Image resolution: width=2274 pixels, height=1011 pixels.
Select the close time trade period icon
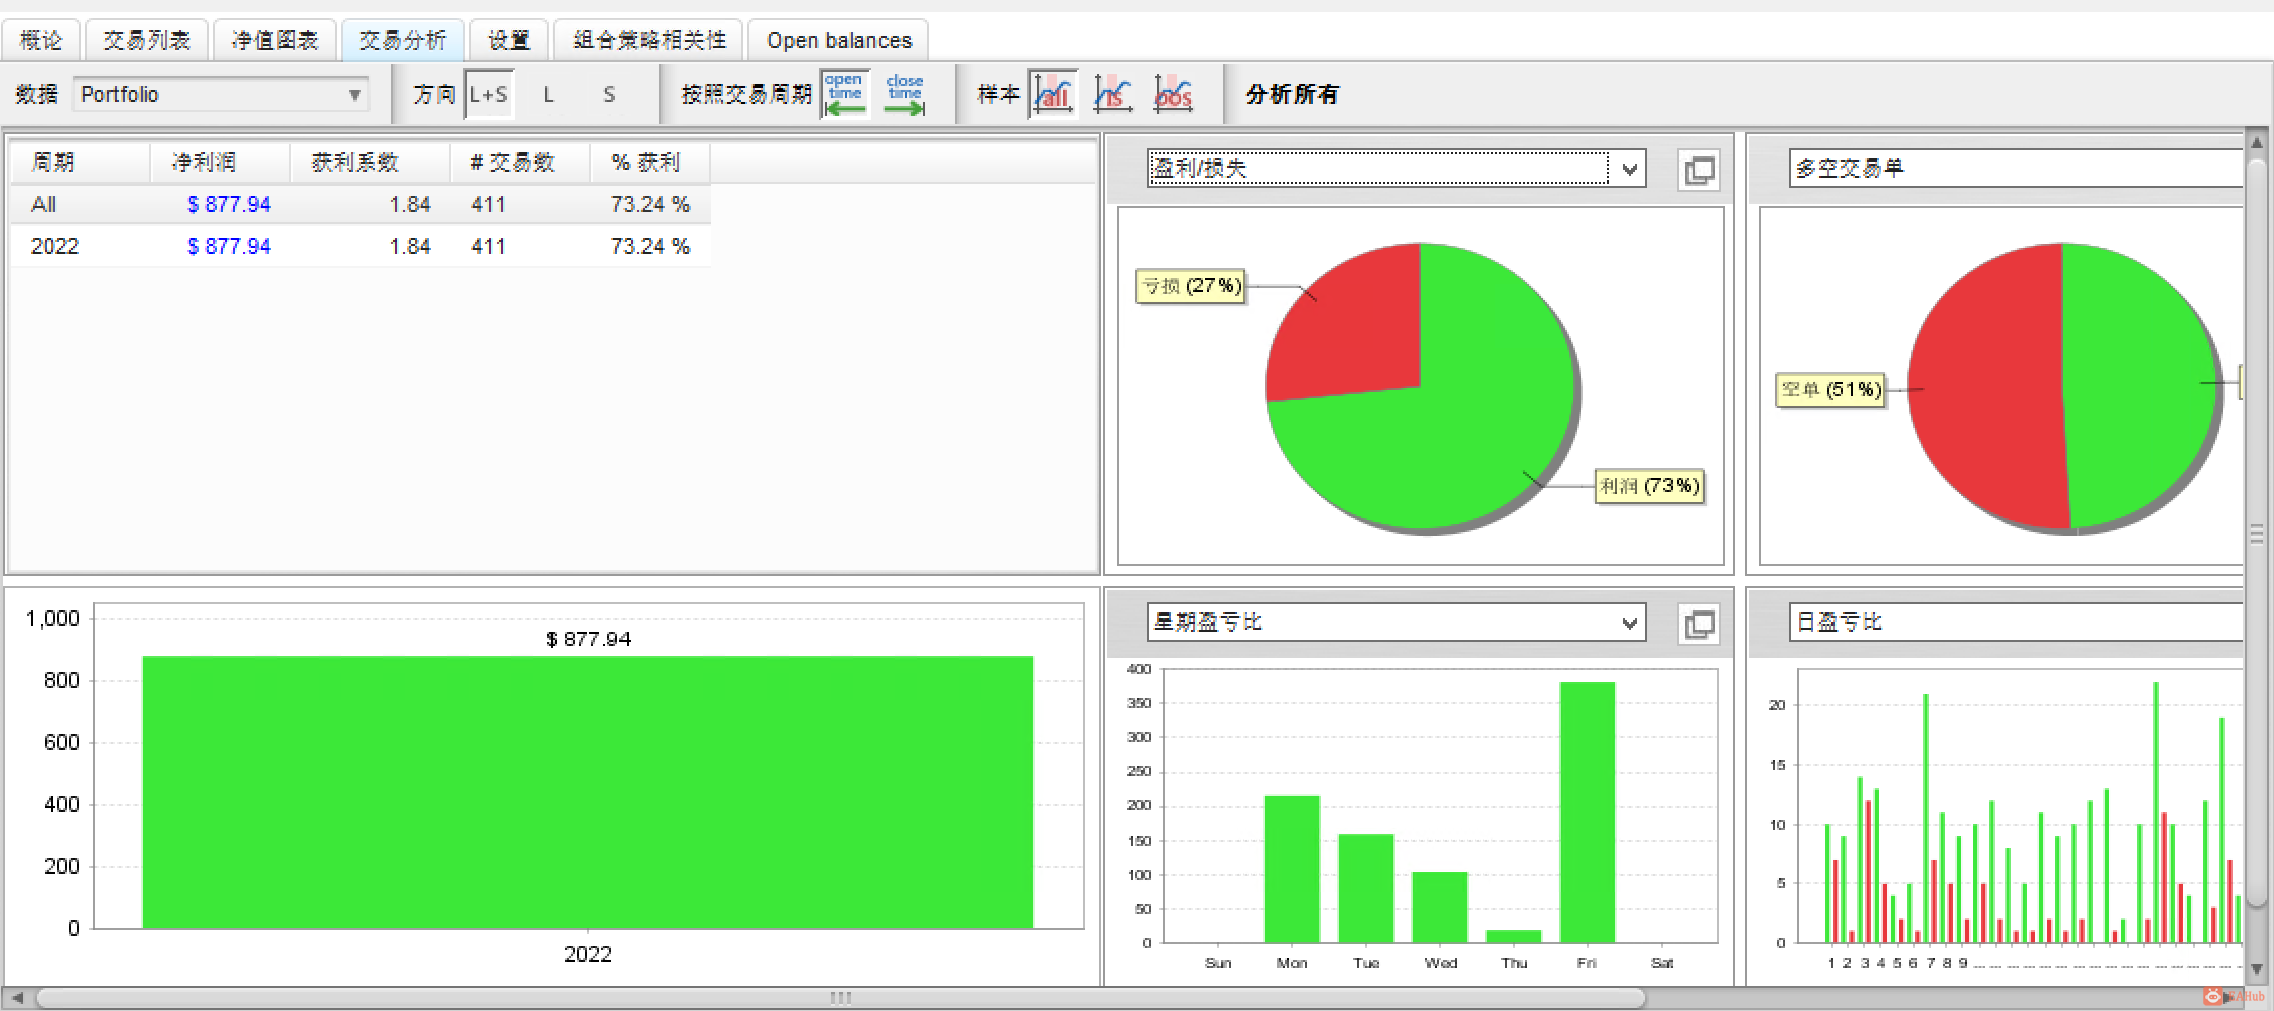(x=905, y=94)
